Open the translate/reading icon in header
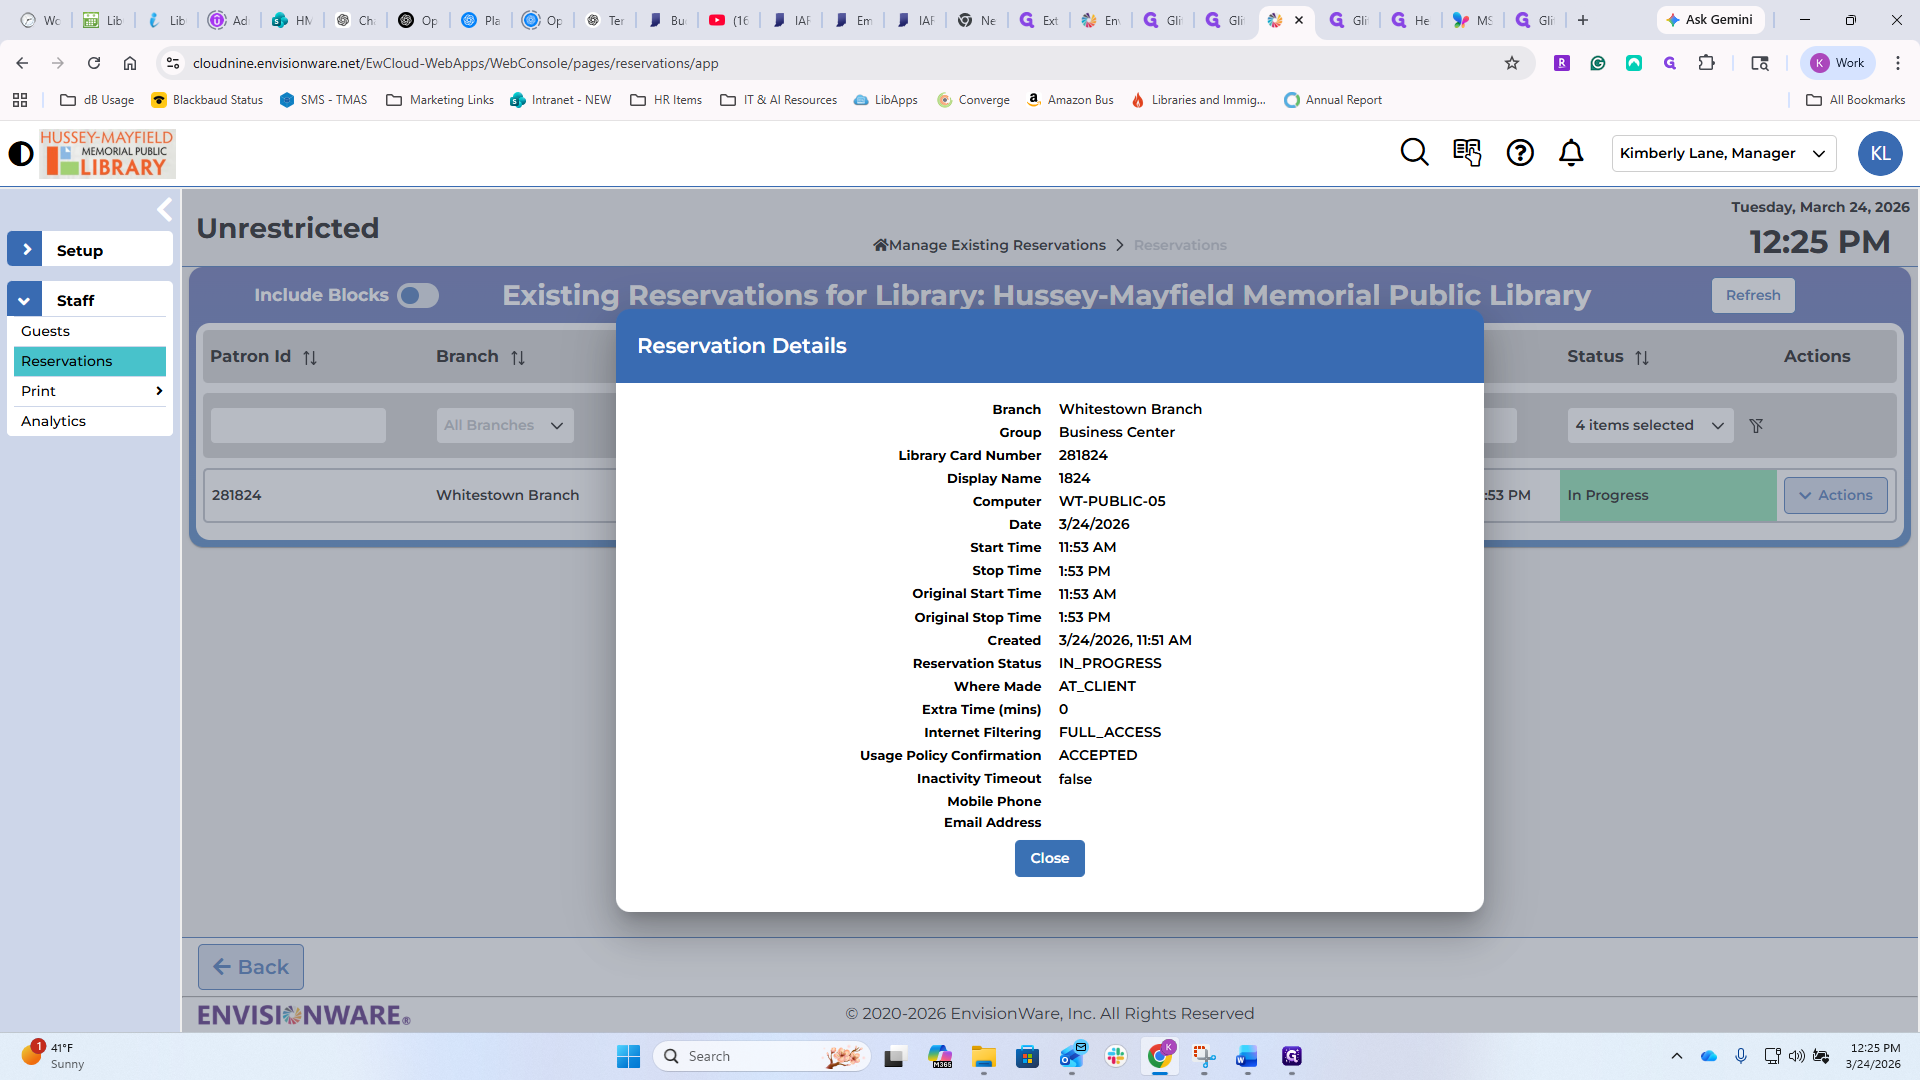 [x=1467, y=153]
